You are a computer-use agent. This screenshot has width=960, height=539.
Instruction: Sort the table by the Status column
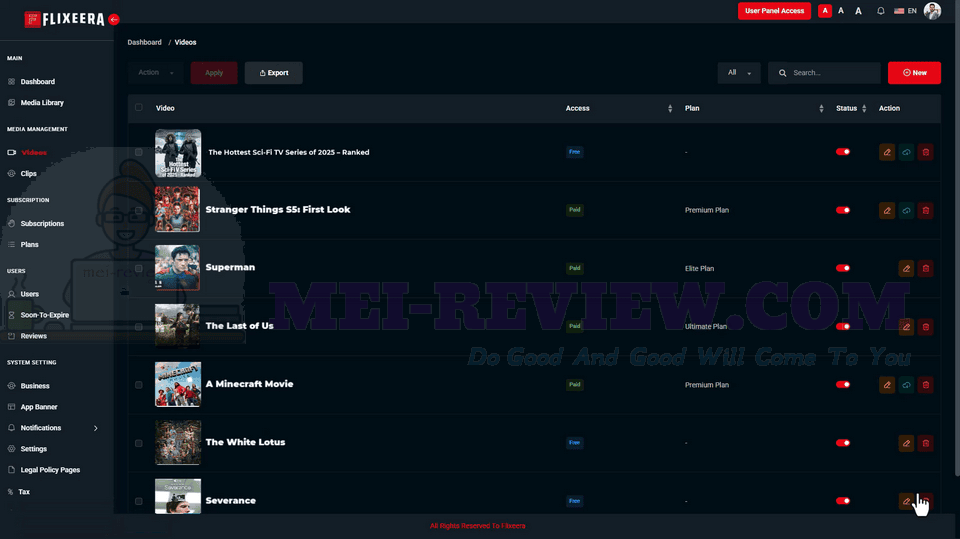864,108
